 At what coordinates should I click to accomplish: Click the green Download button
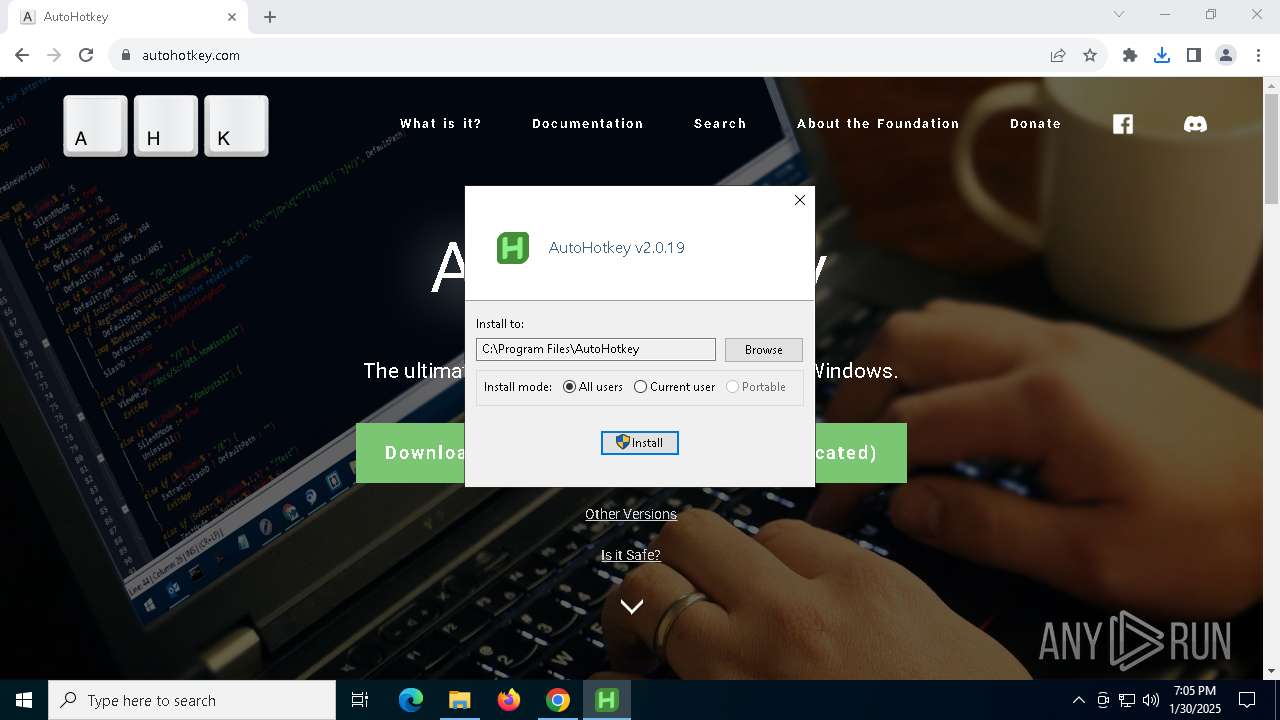pos(411,453)
